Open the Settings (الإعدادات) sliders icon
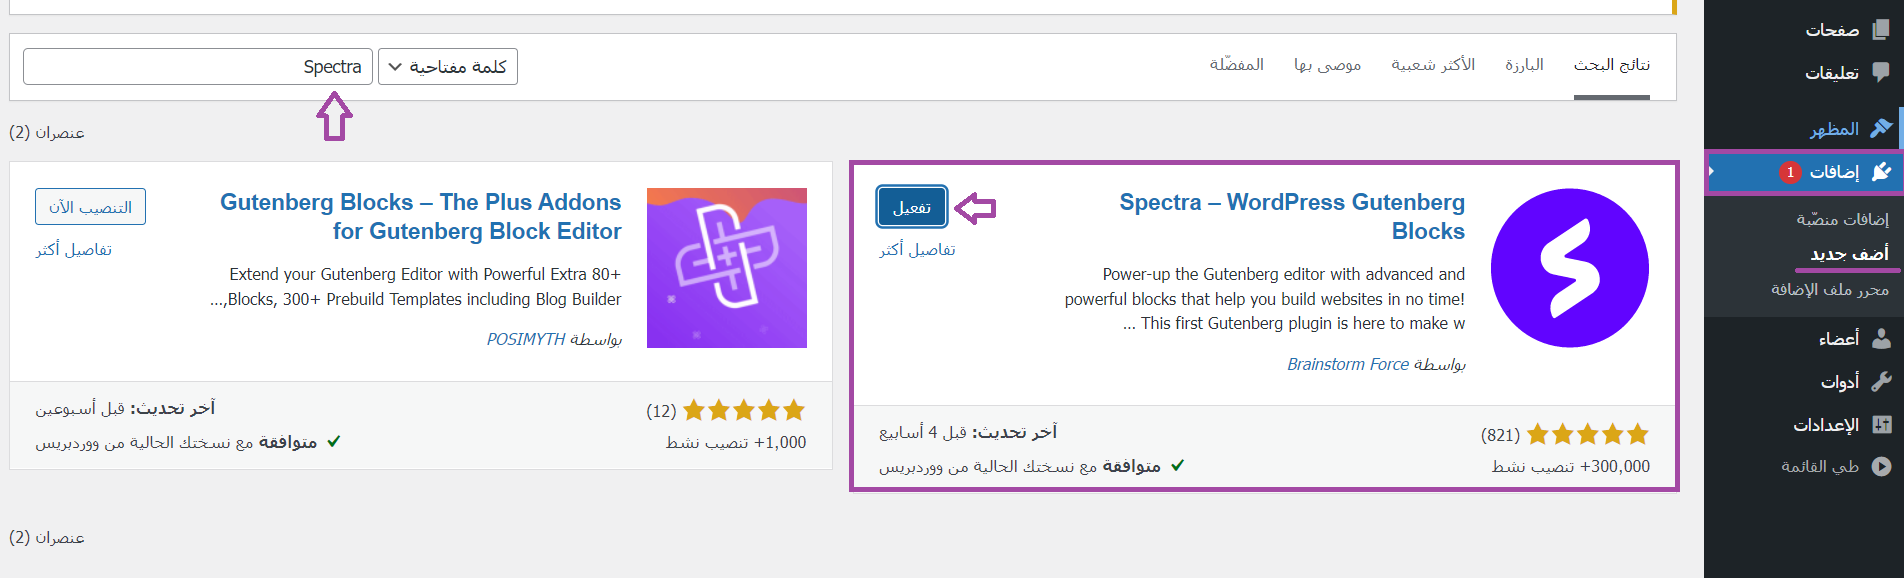The width and height of the screenshot is (1904, 578). click(x=1881, y=424)
